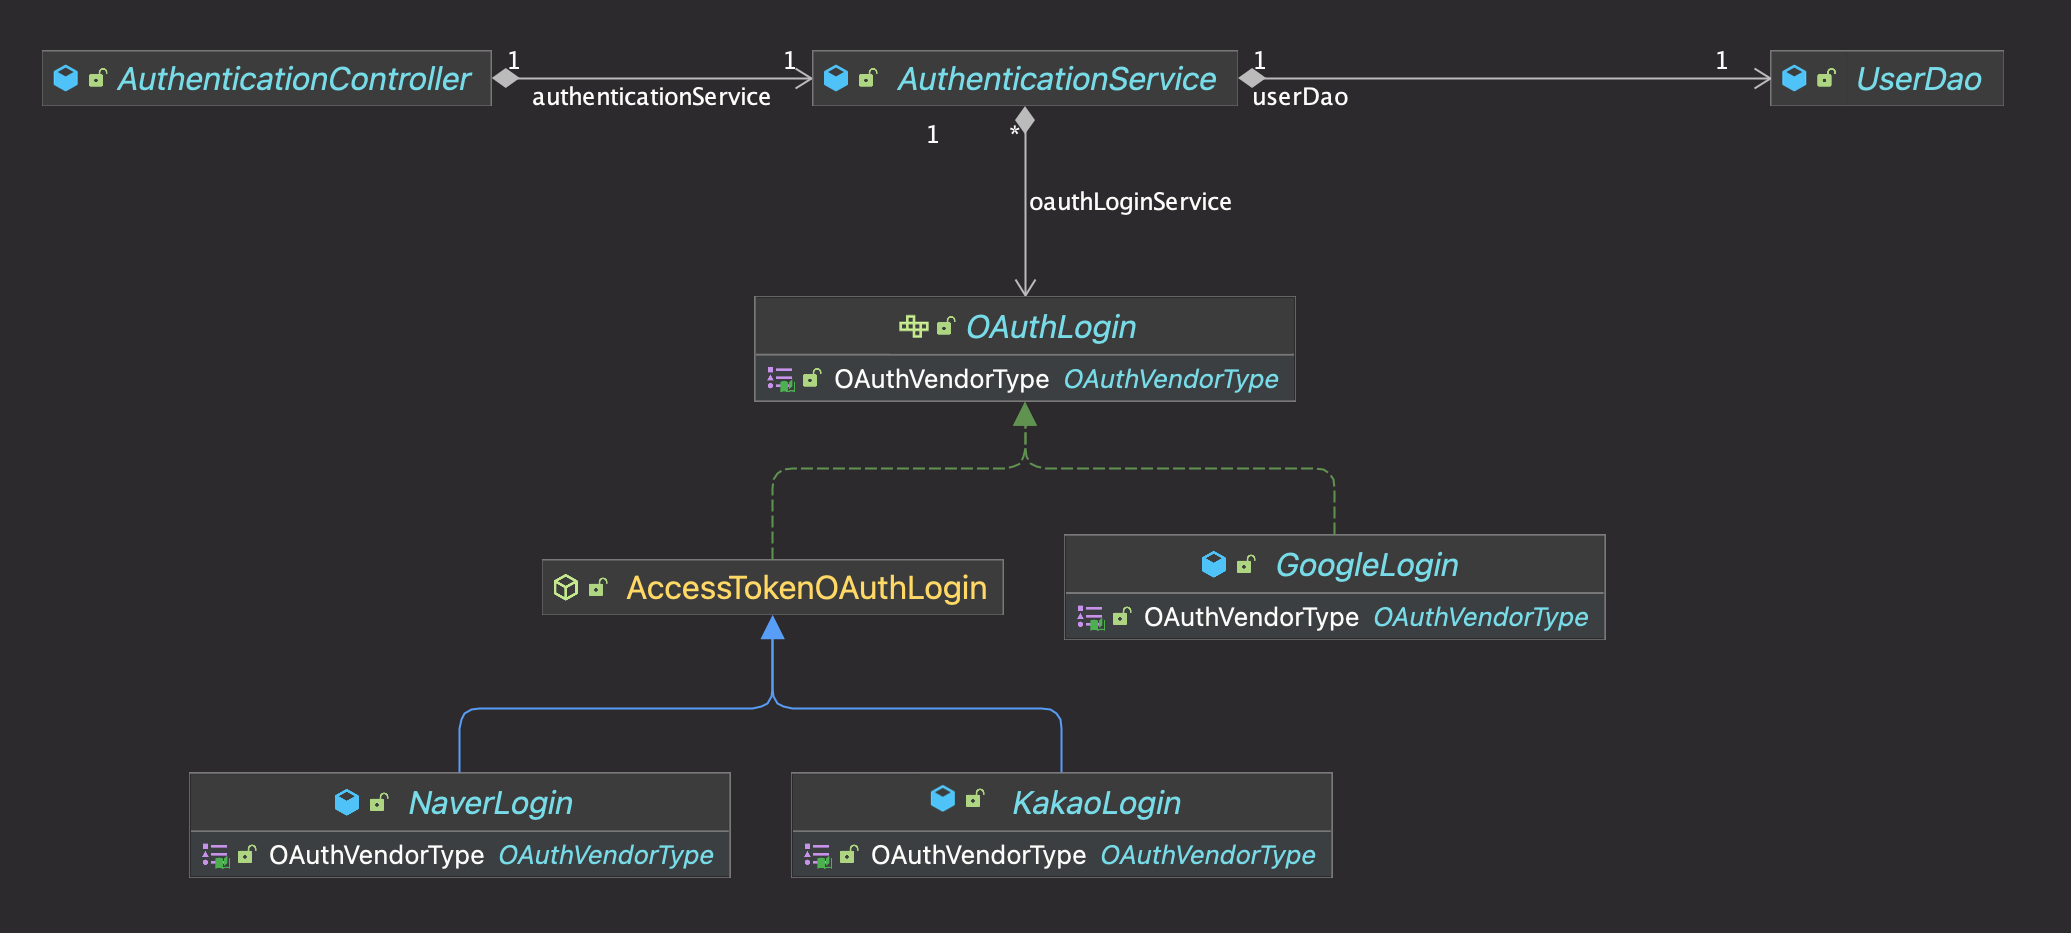
Task: Click the lock icon beside GoogleLogin title
Action: (x=1246, y=564)
